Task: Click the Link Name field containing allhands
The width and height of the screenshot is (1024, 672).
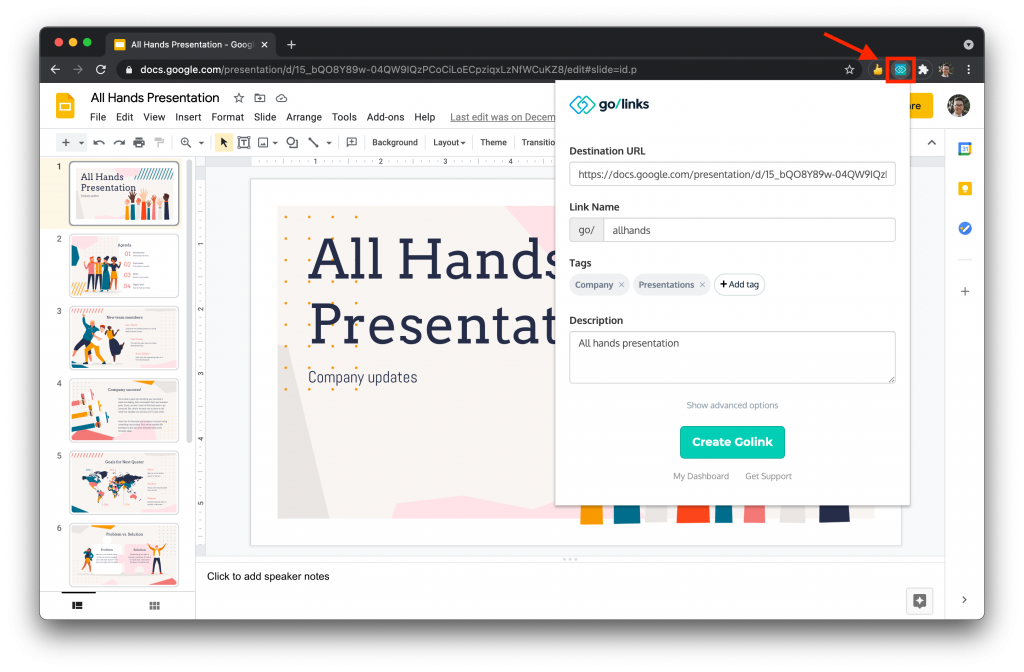Action: pos(748,230)
